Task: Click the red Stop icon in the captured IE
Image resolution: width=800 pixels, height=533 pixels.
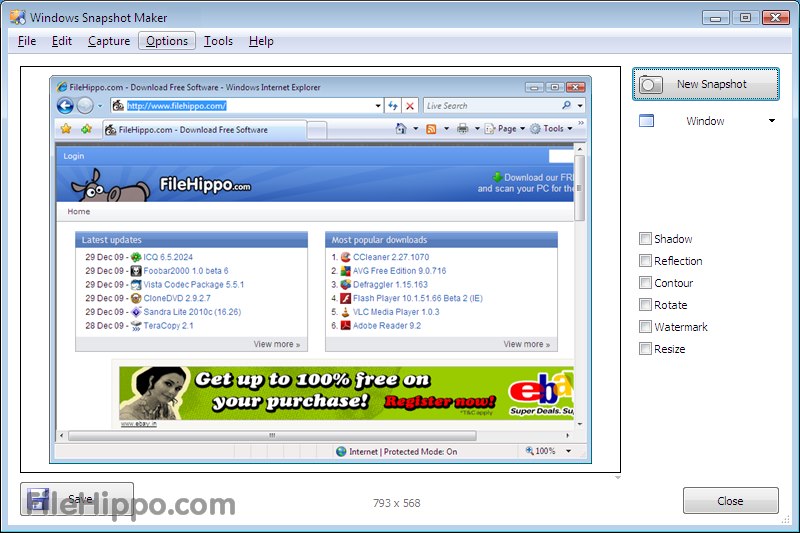Action: click(x=410, y=106)
